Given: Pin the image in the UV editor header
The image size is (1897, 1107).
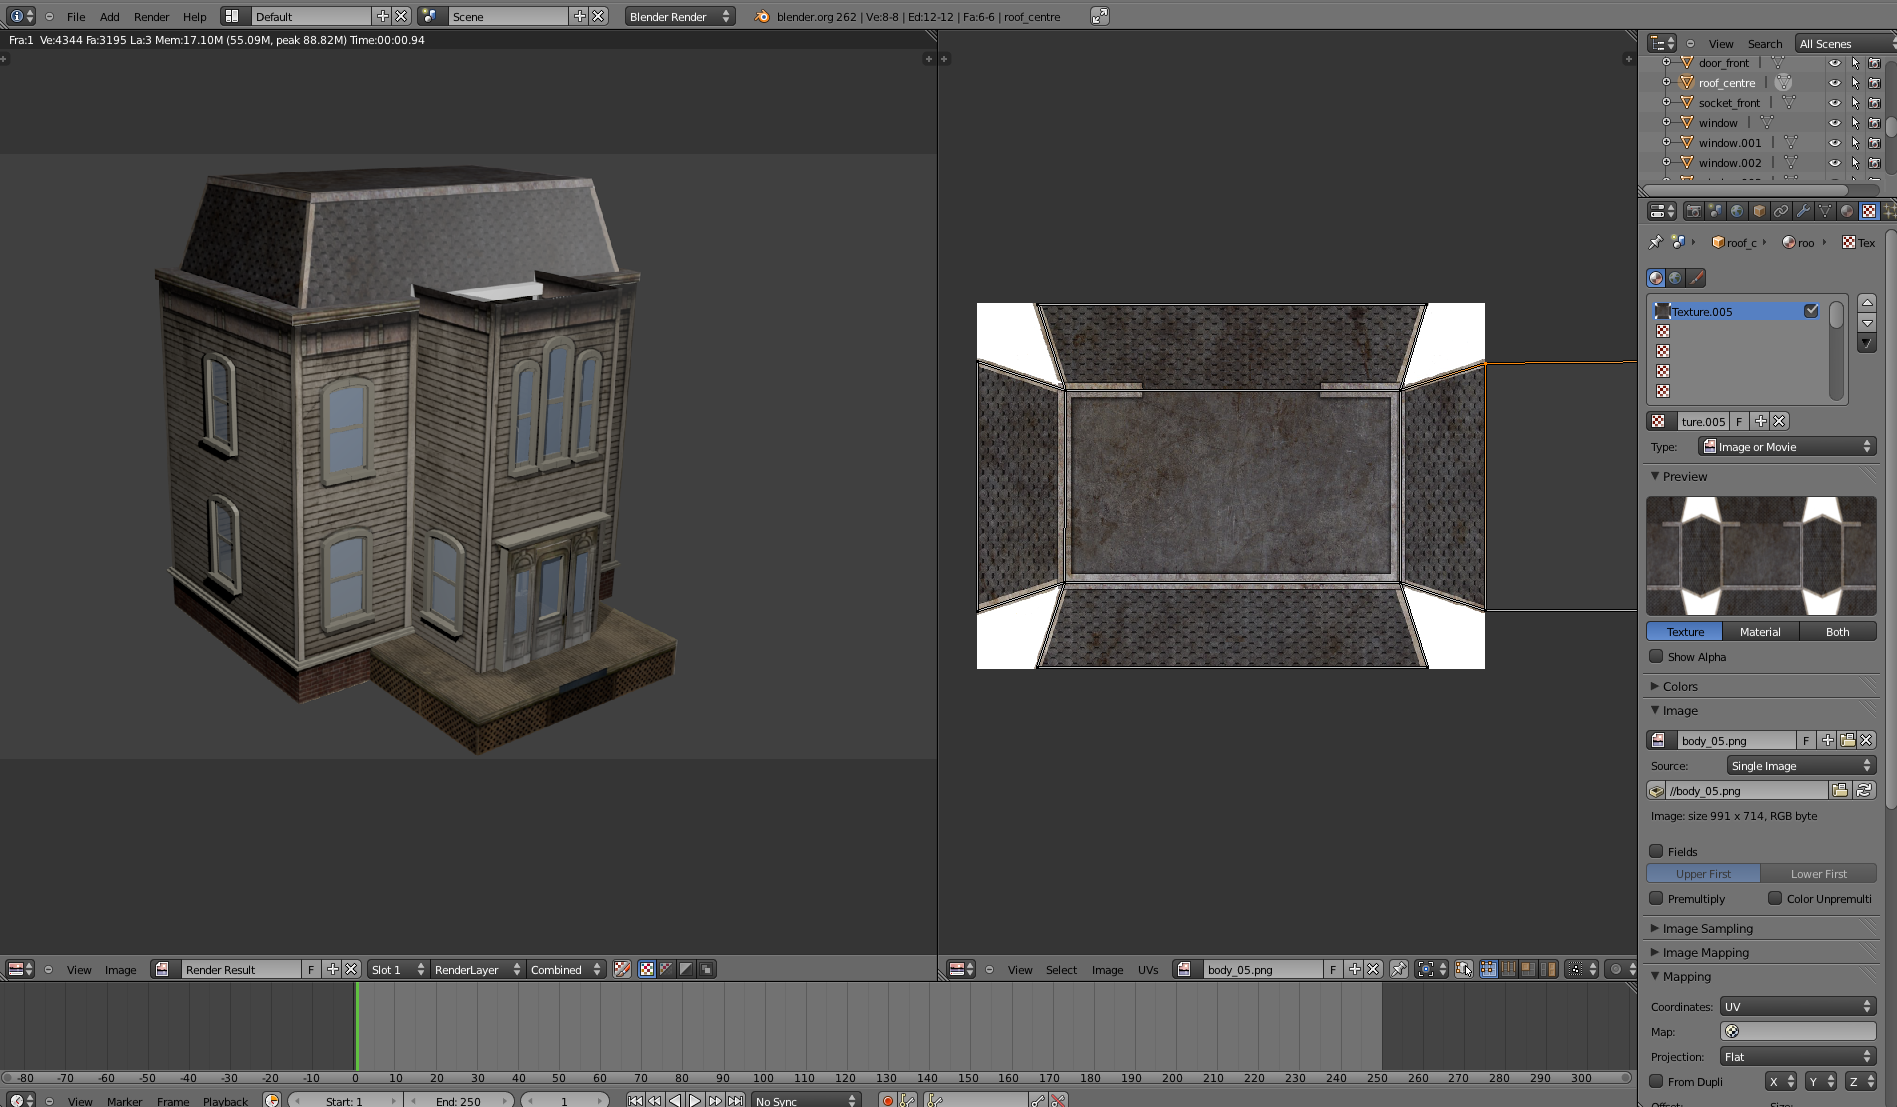Looking at the screenshot, I should tap(1399, 969).
